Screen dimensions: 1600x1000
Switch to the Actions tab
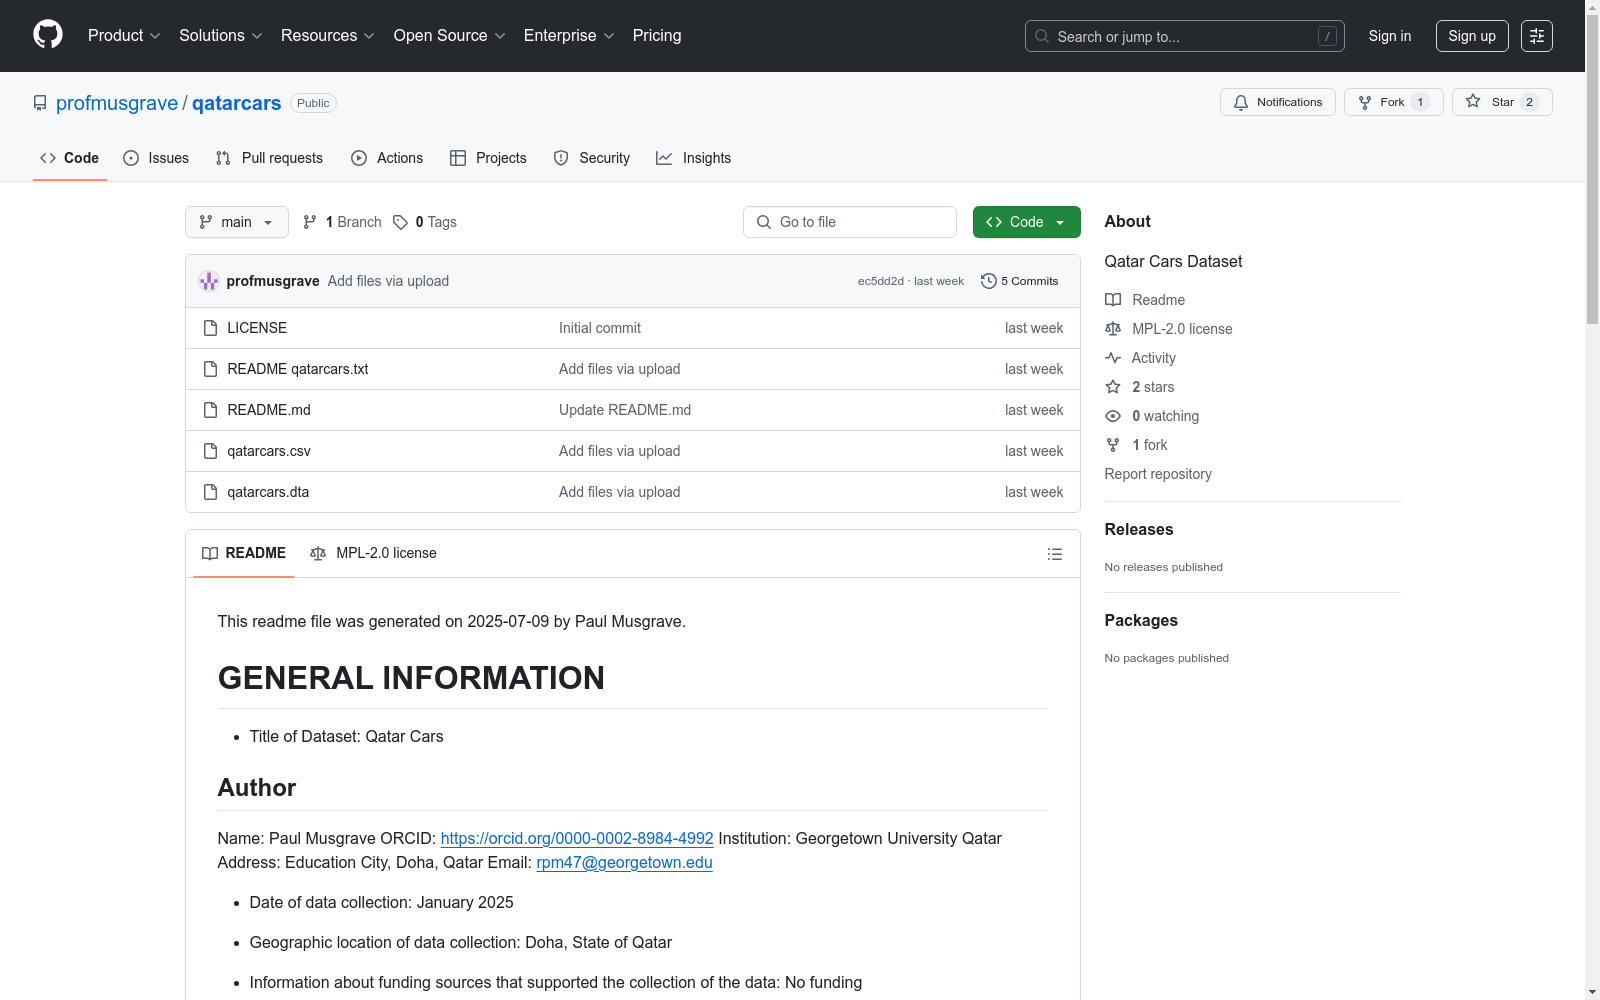tap(387, 158)
